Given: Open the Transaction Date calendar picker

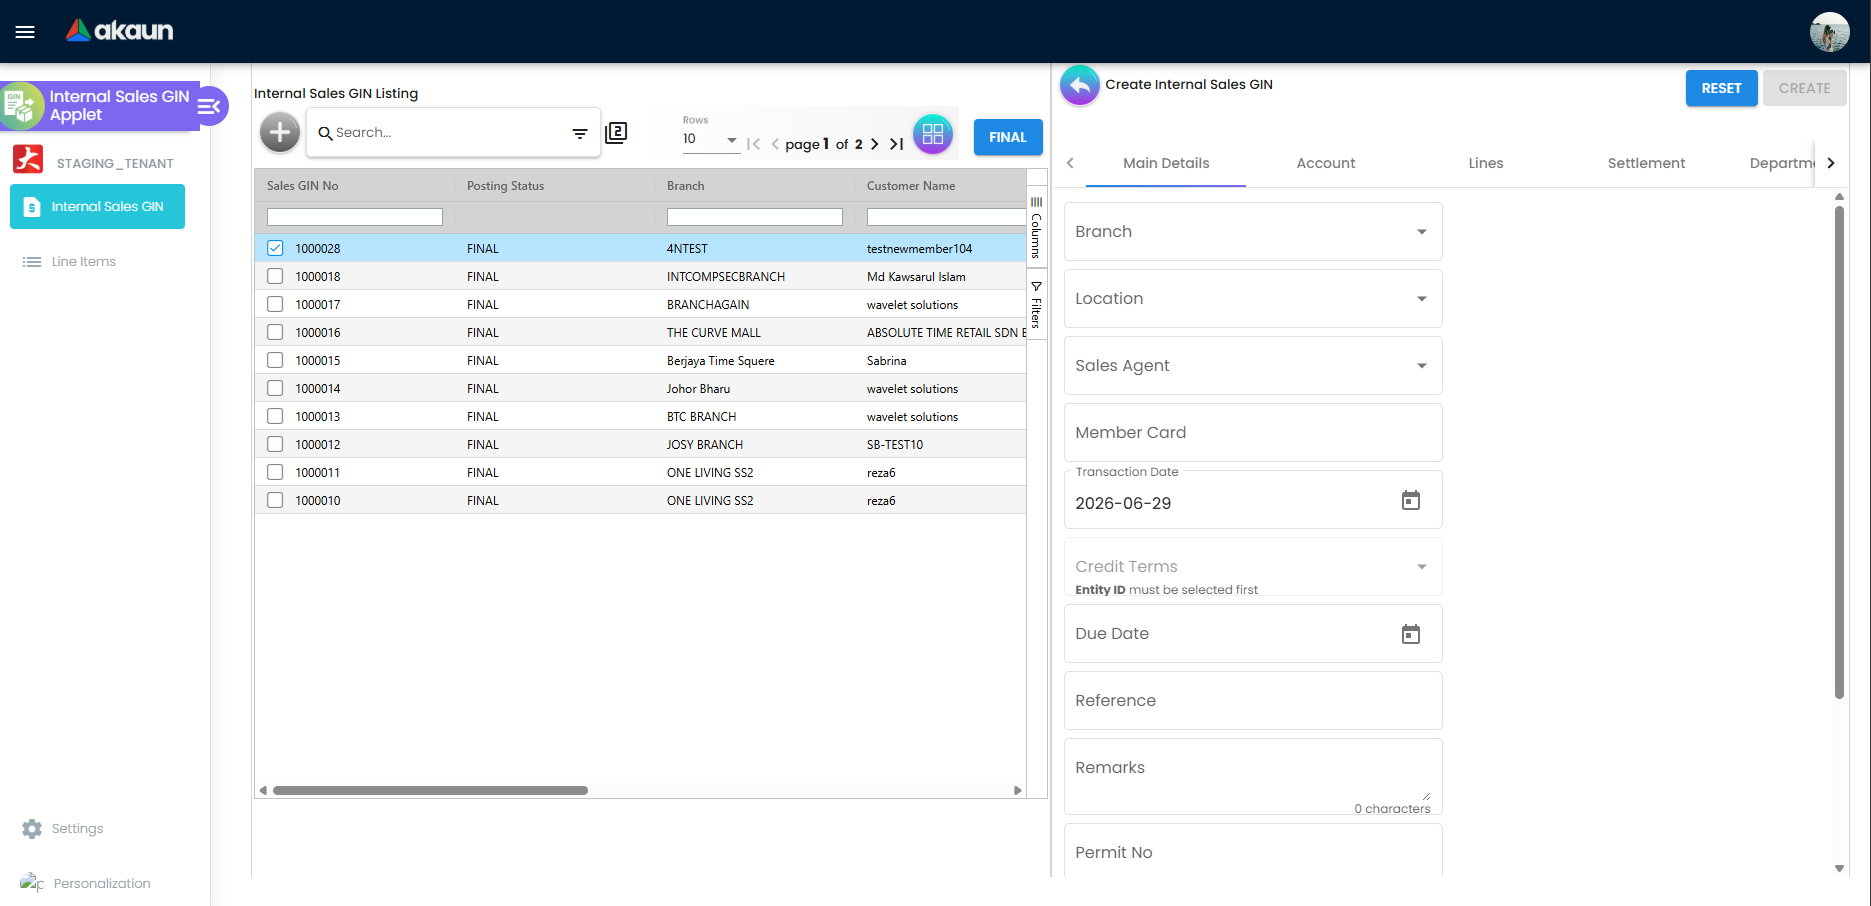Looking at the screenshot, I should (x=1411, y=500).
